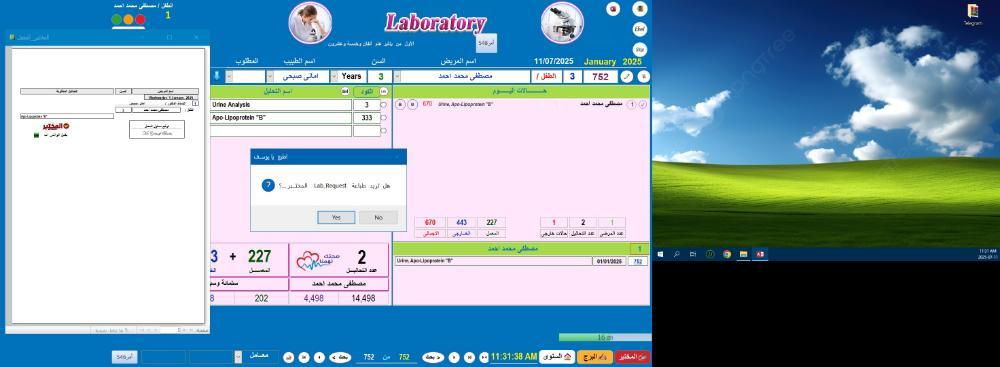The height and width of the screenshot is (367, 1000).
Task: Expand the Years age unit dropdown
Action: click(334, 77)
